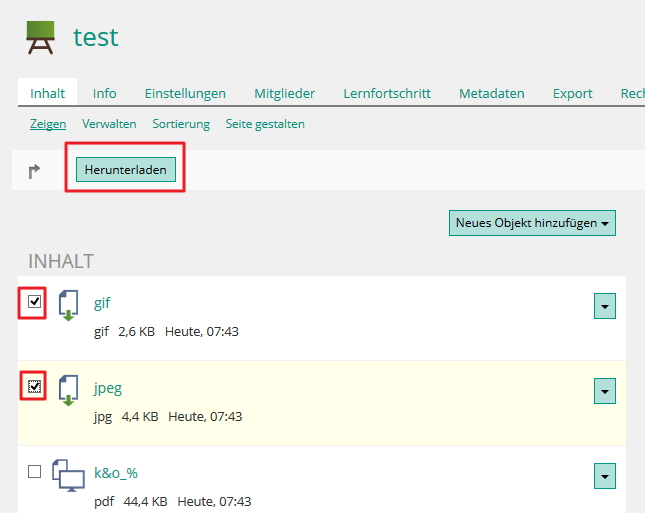Select the Verwalten subtab

click(x=109, y=124)
